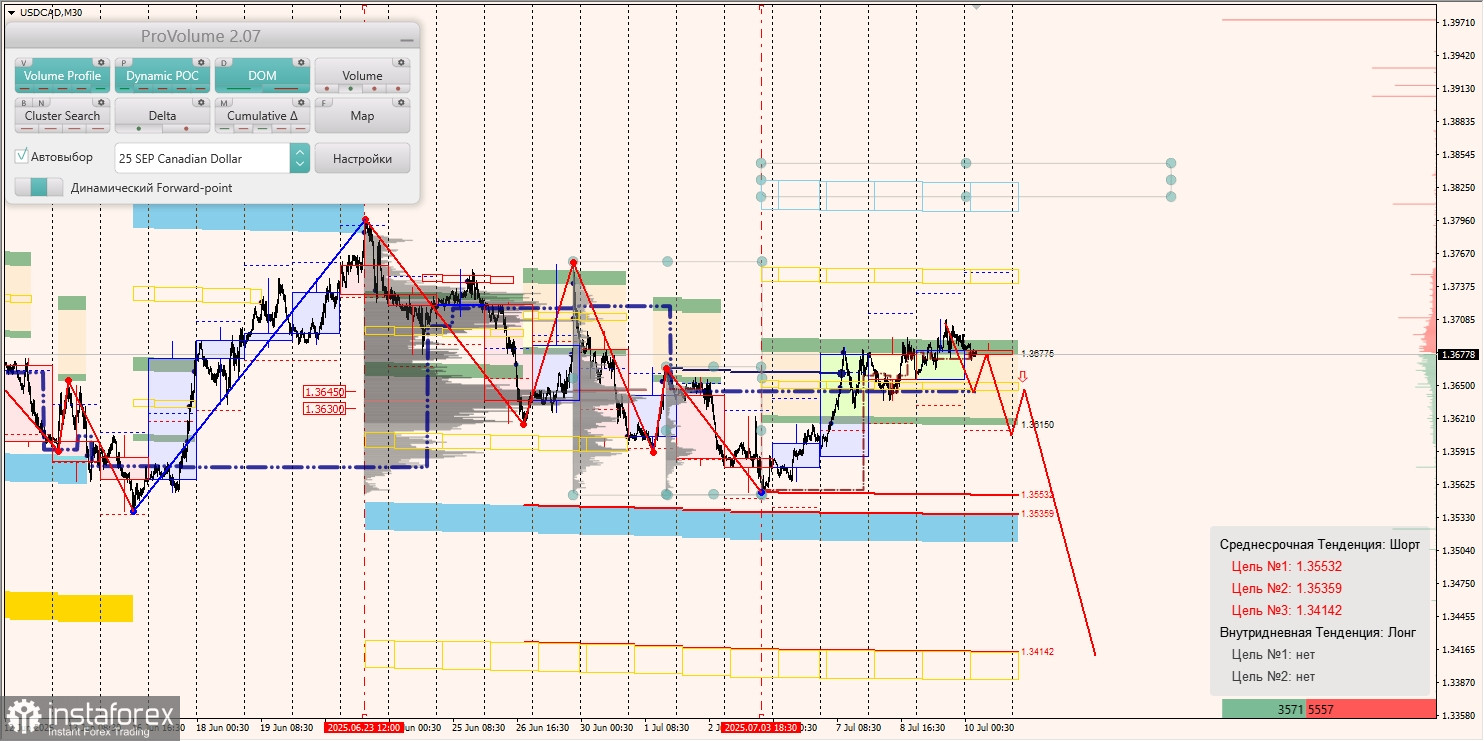The height and width of the screenshot is (741, 1484).
Task: Click the 1.35359 target line label
Action: [1037, 514]
